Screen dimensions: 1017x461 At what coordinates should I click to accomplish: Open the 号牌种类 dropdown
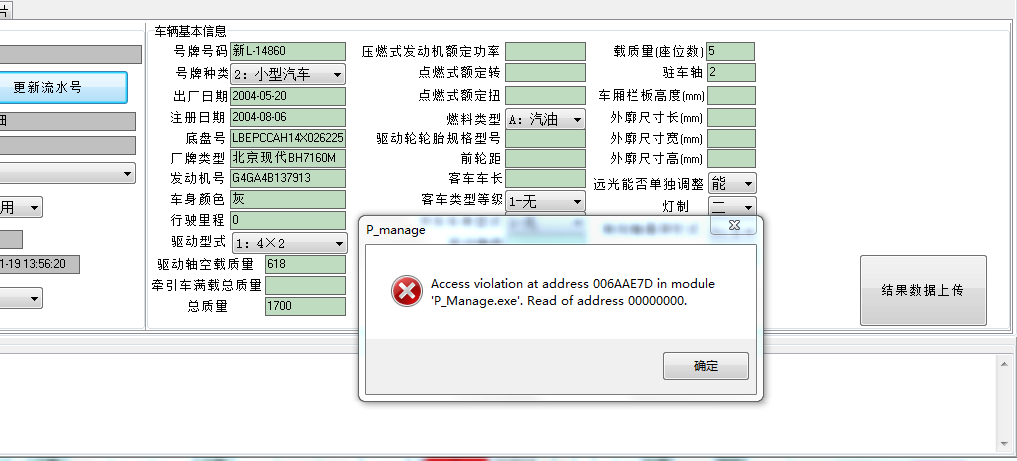pos(288,75)
